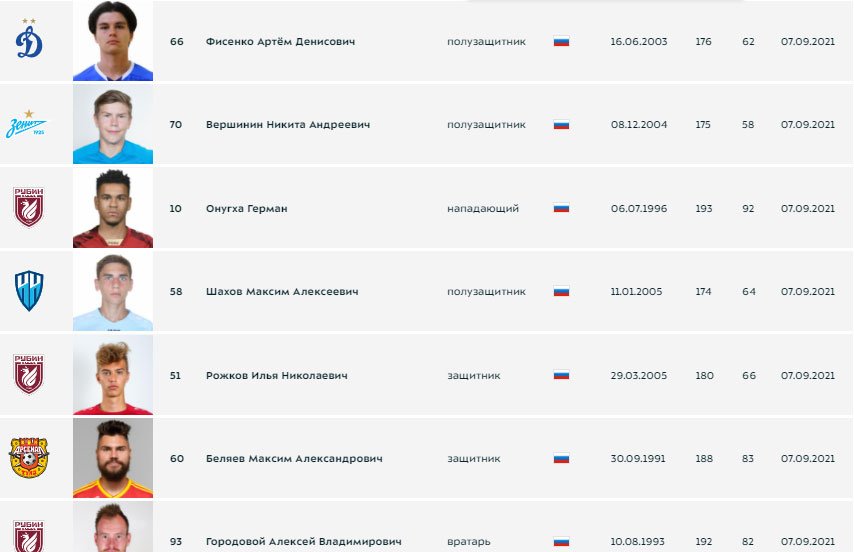Open photo of Вершинин Никита Андреевич
Viewport: 854px width, 552px height.
pos(113,124)
